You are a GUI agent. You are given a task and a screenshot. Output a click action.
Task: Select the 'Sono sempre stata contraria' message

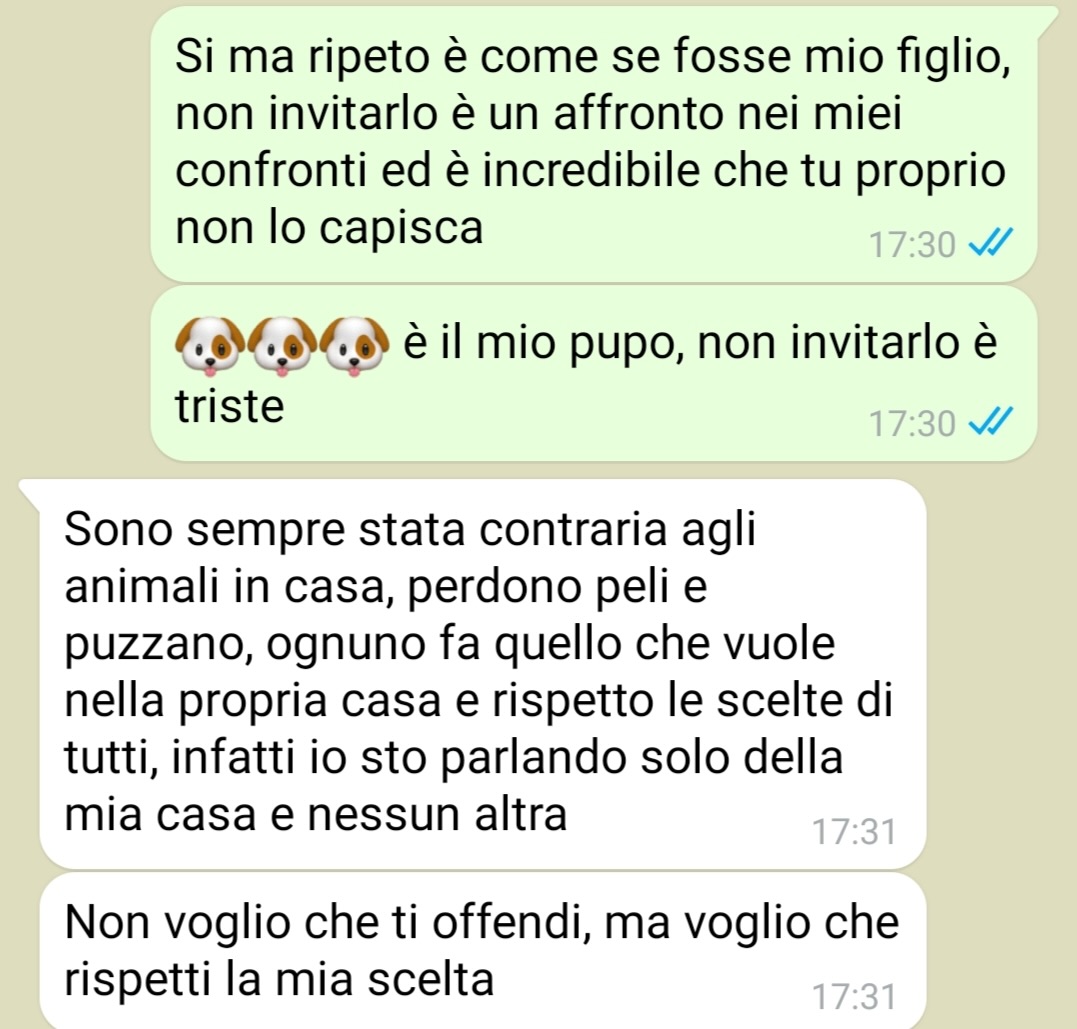(x=483, y=674)
